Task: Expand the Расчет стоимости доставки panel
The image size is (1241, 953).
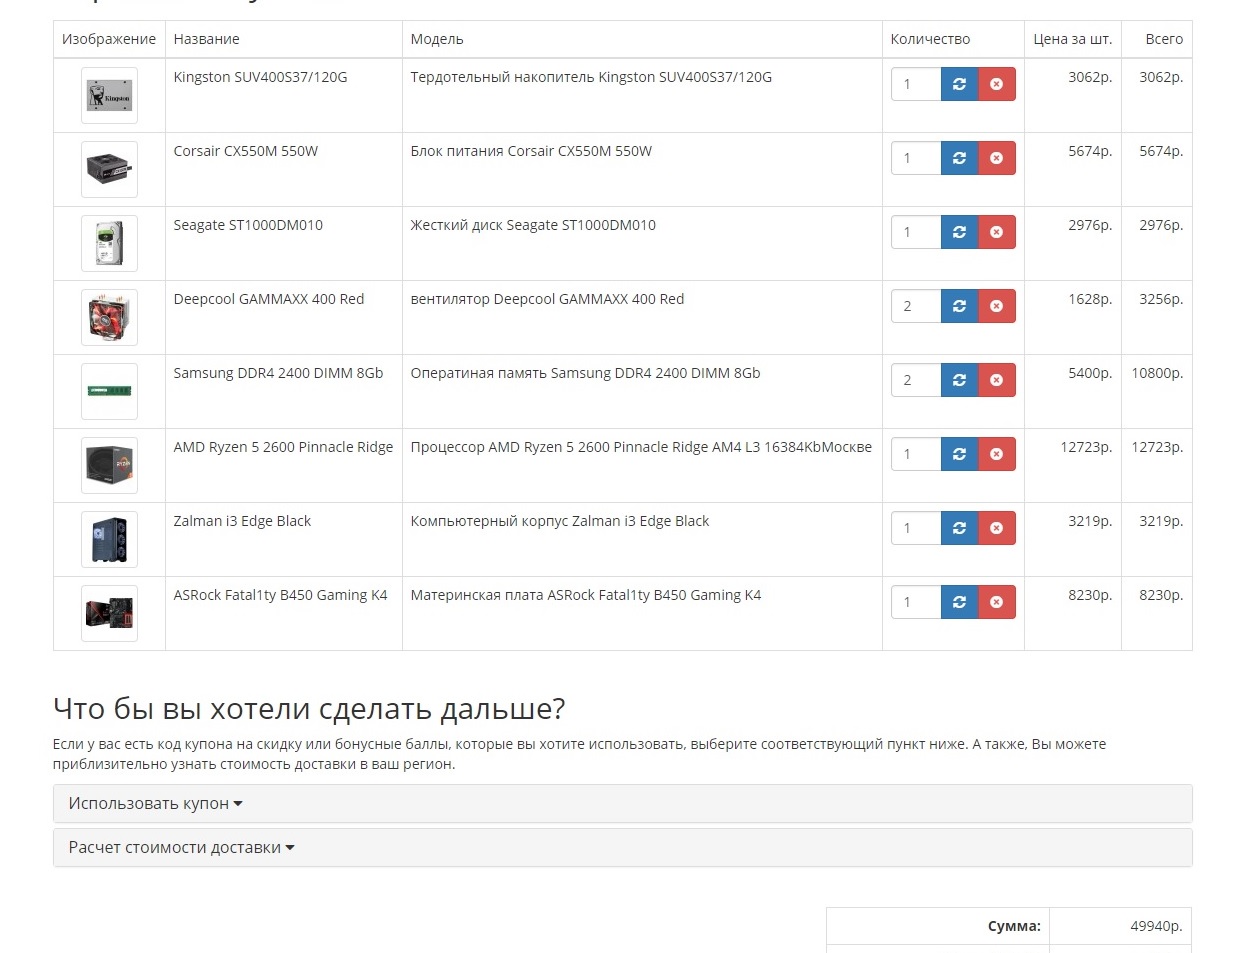Action: click(x=622, y=848)
